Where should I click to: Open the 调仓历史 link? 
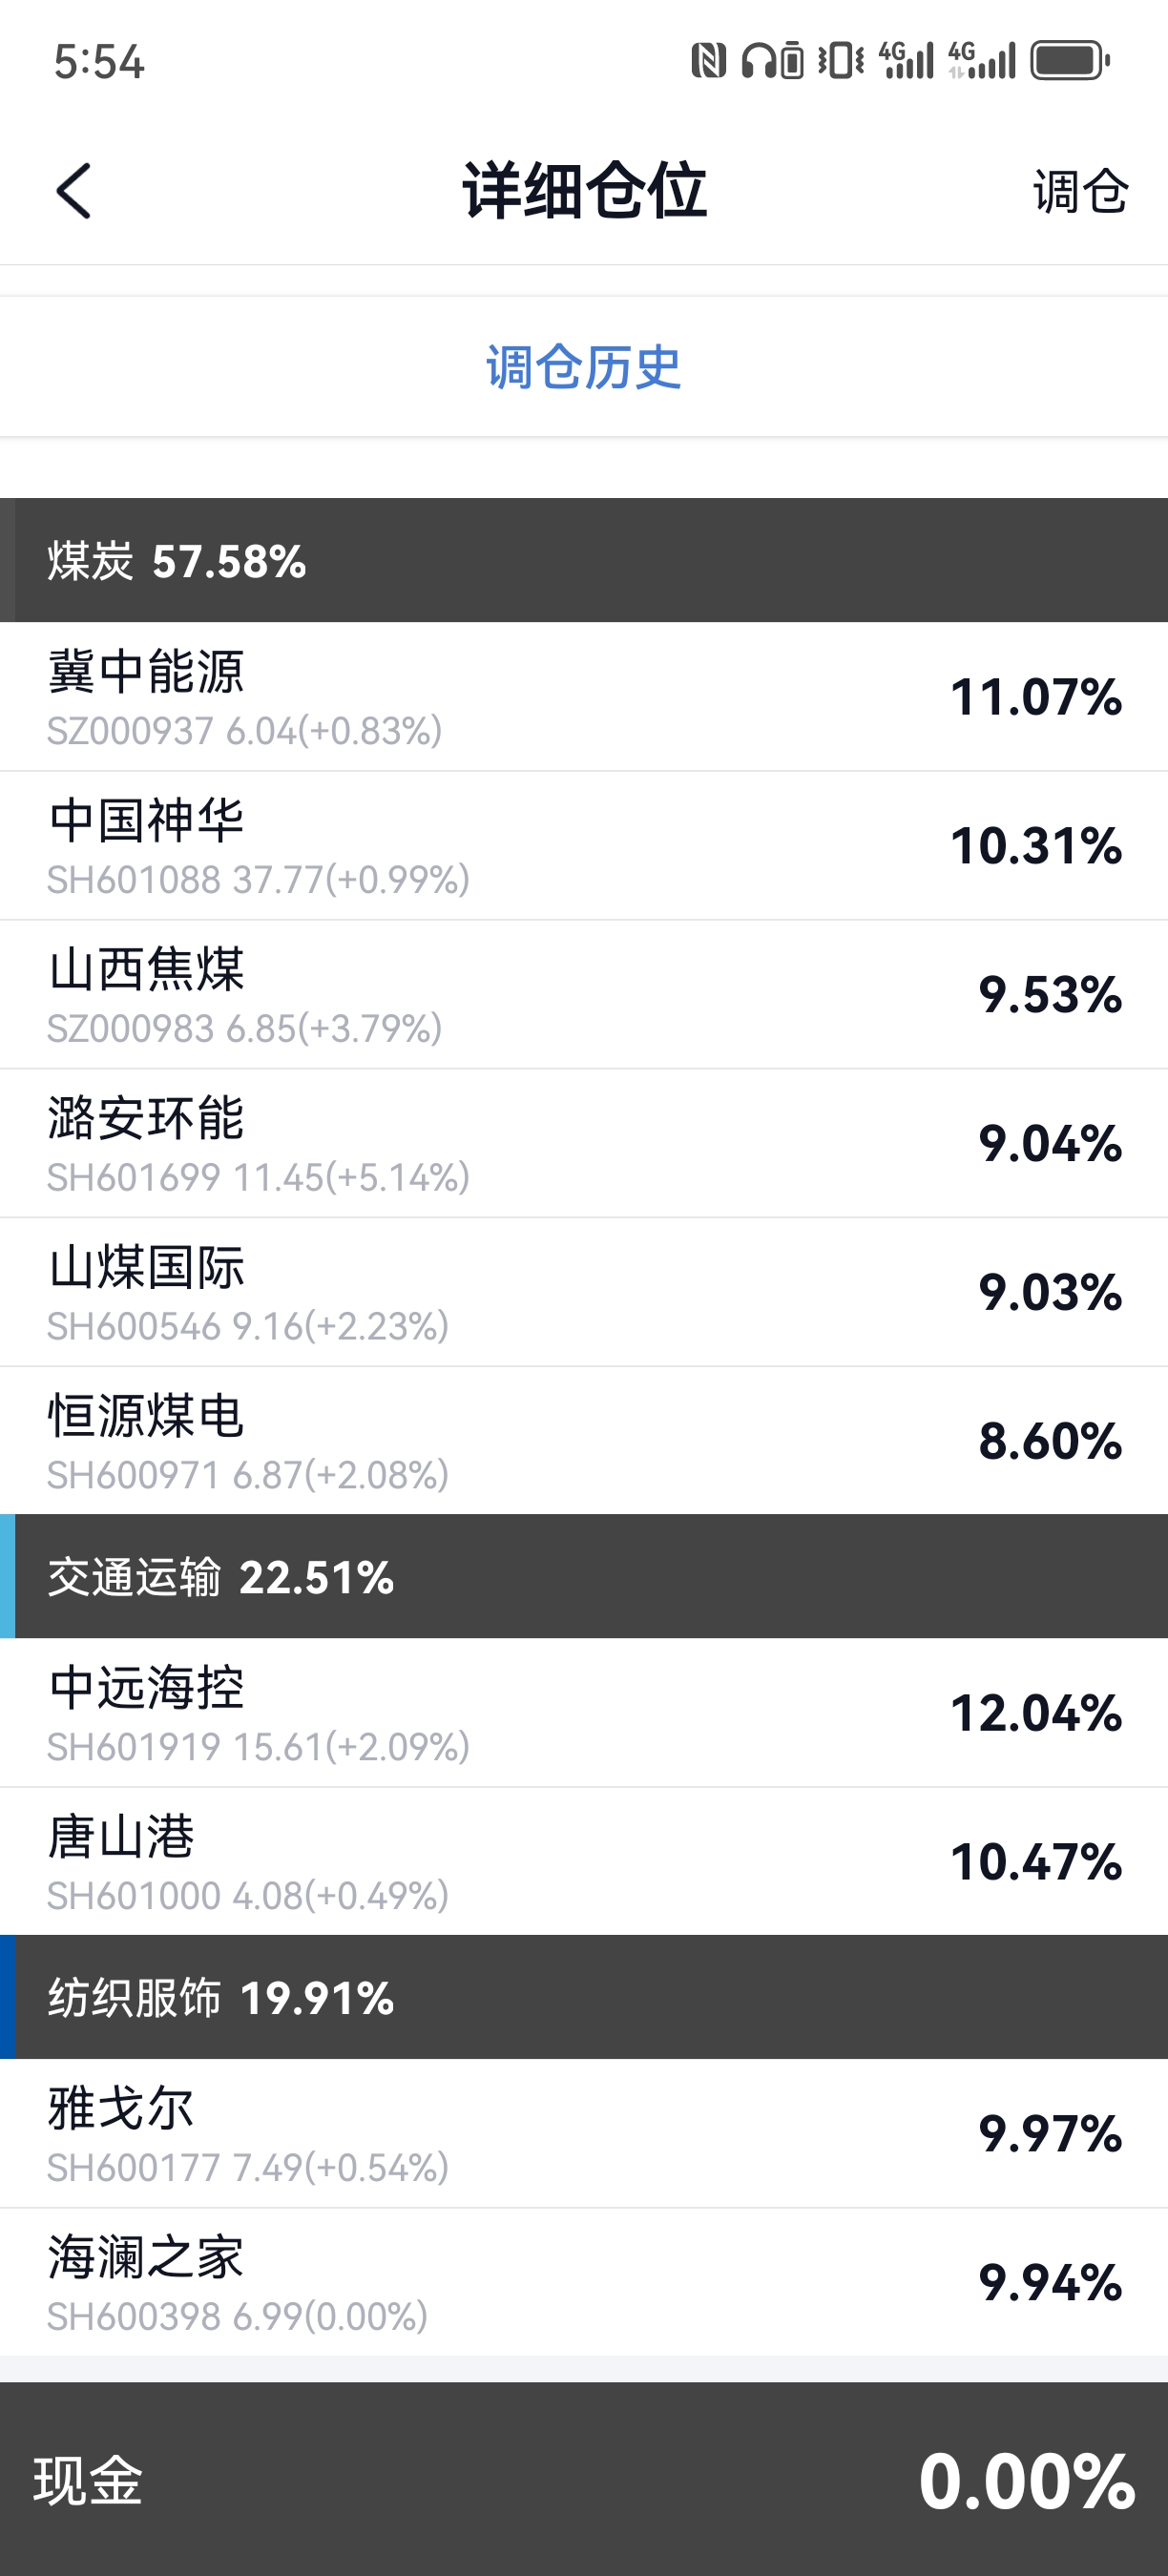click(584, 367)
